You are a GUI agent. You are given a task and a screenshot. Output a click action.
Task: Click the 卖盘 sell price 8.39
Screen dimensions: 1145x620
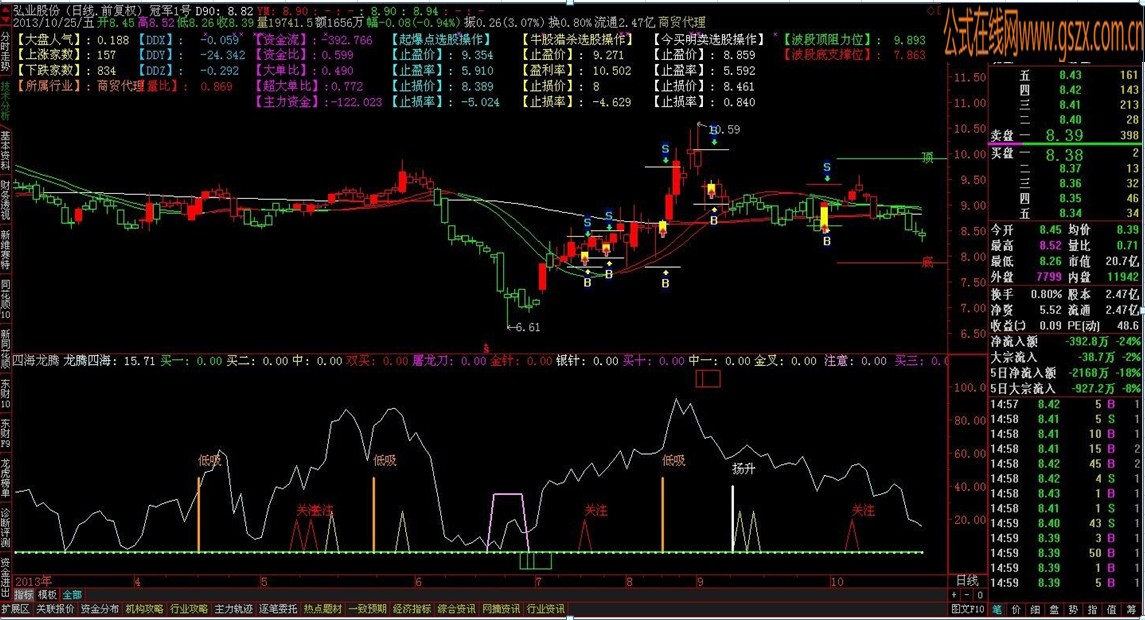pos(1063,135)
